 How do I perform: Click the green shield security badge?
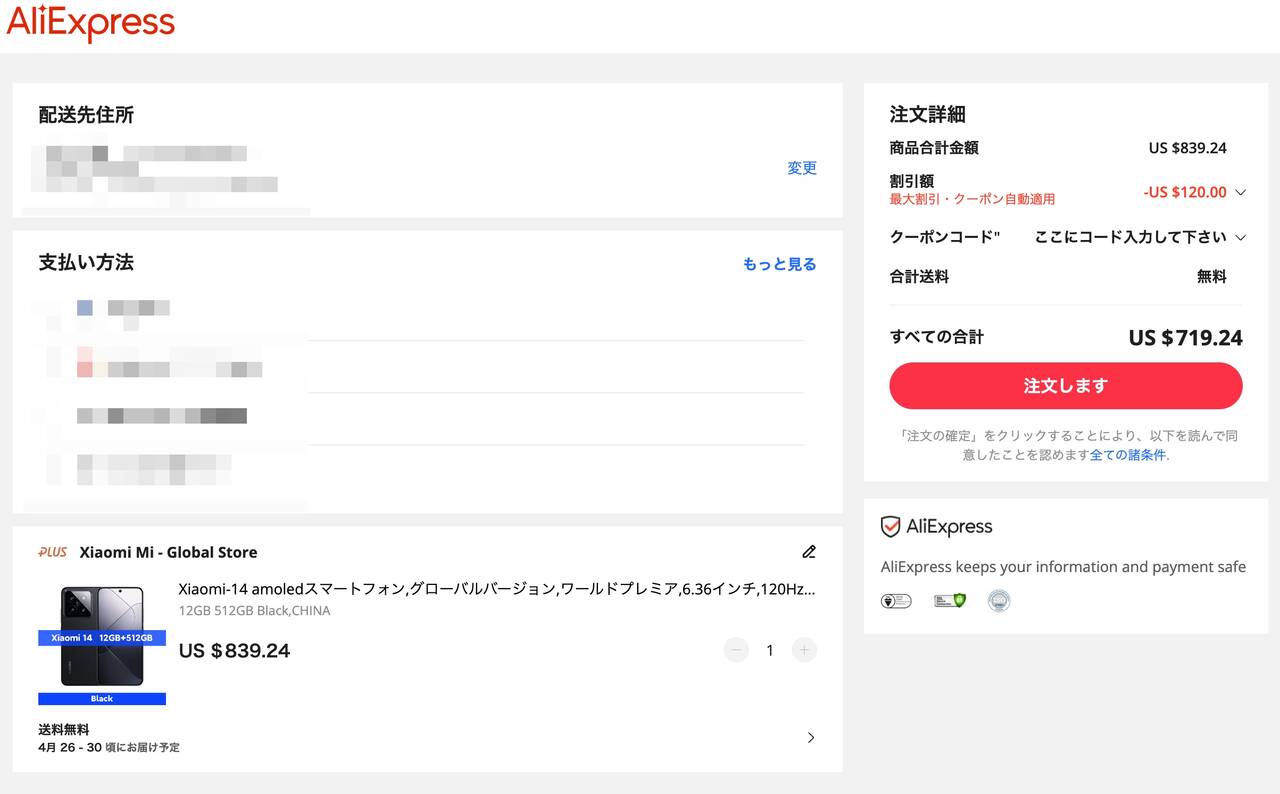[949, 601]
